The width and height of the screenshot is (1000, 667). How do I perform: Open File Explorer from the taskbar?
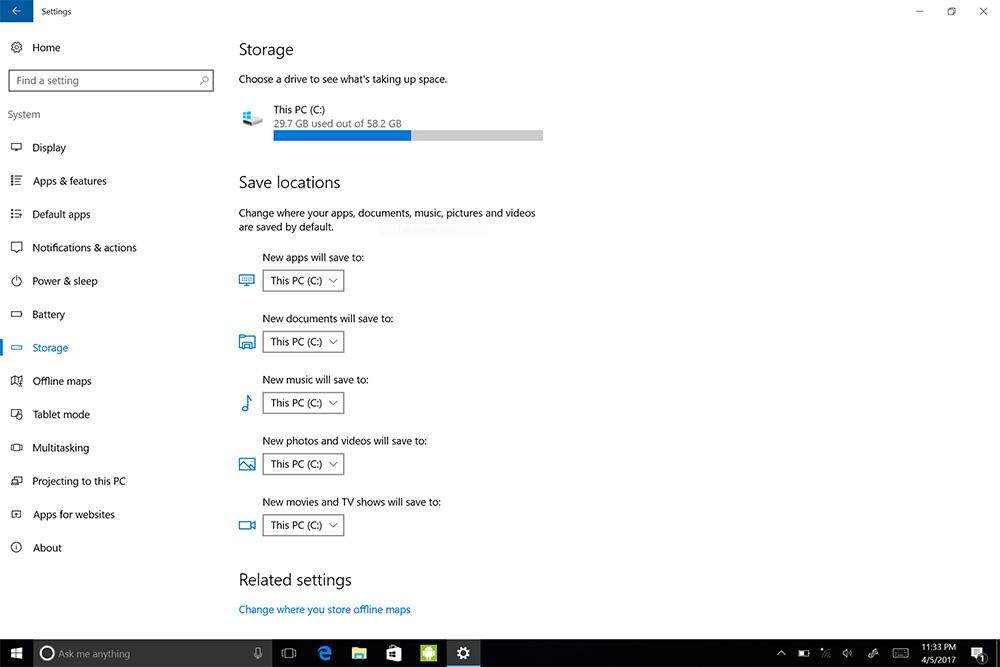(x=359, y=653)
